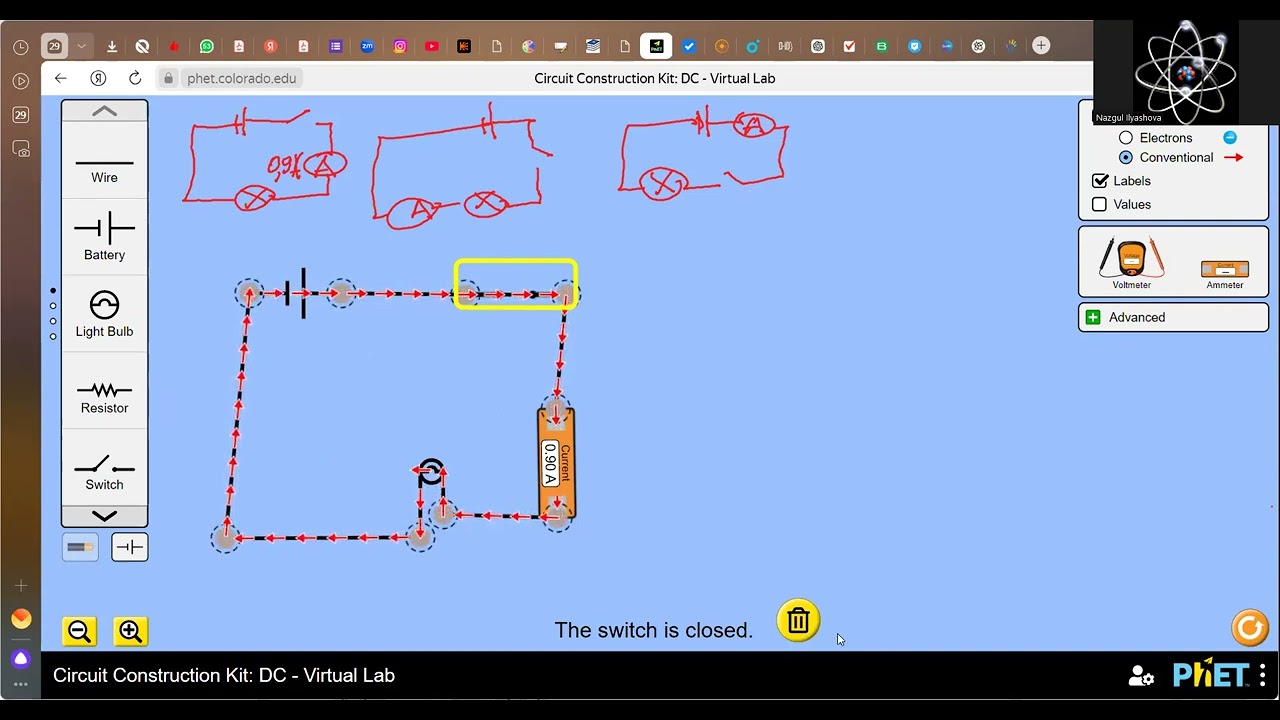
Task: Click the sidebar screenshot camera icon
Action: point(21,149)
